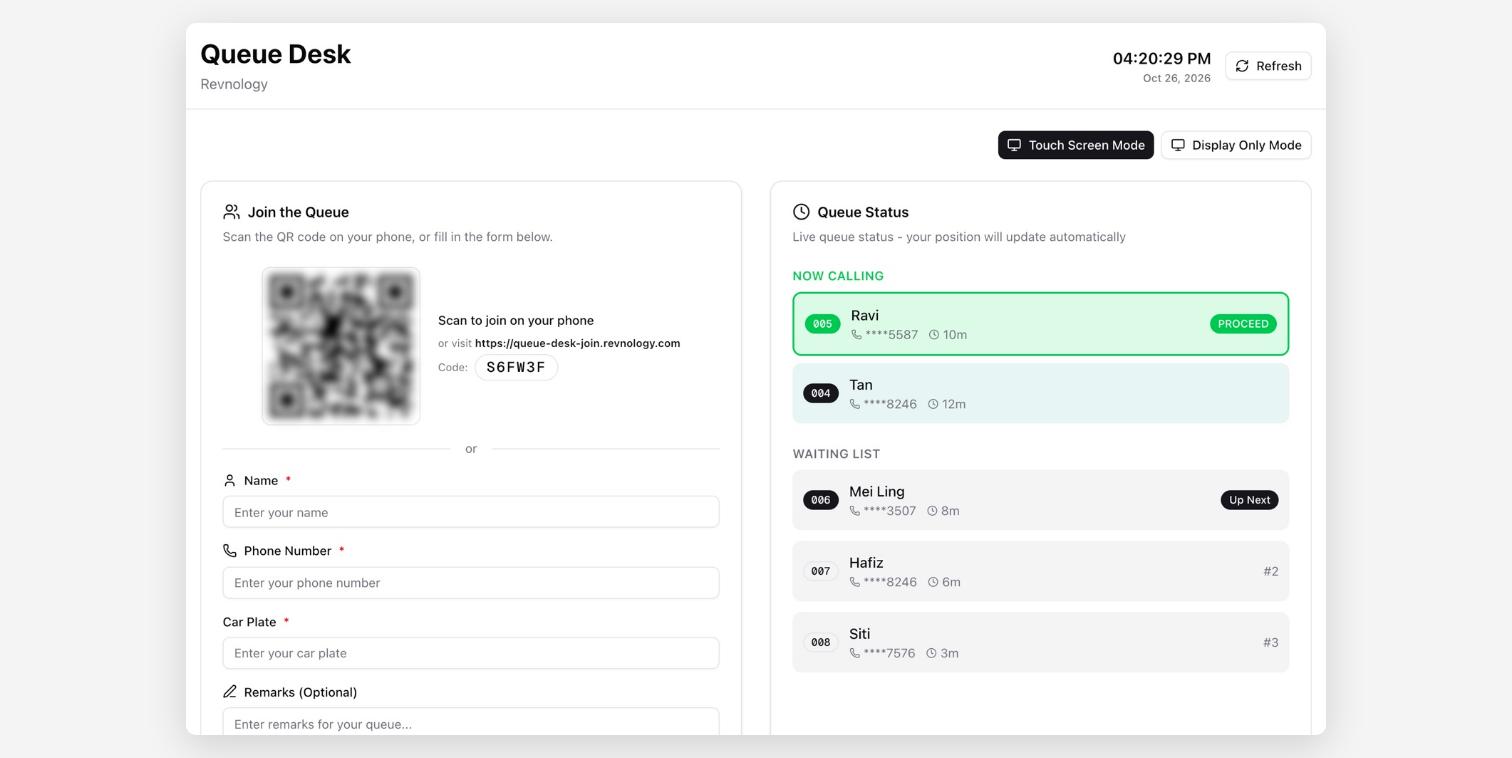This screenshot has height=758, width=1512.
Task: Click the phone icon in Ravi's row
Action: coord(856,335)
